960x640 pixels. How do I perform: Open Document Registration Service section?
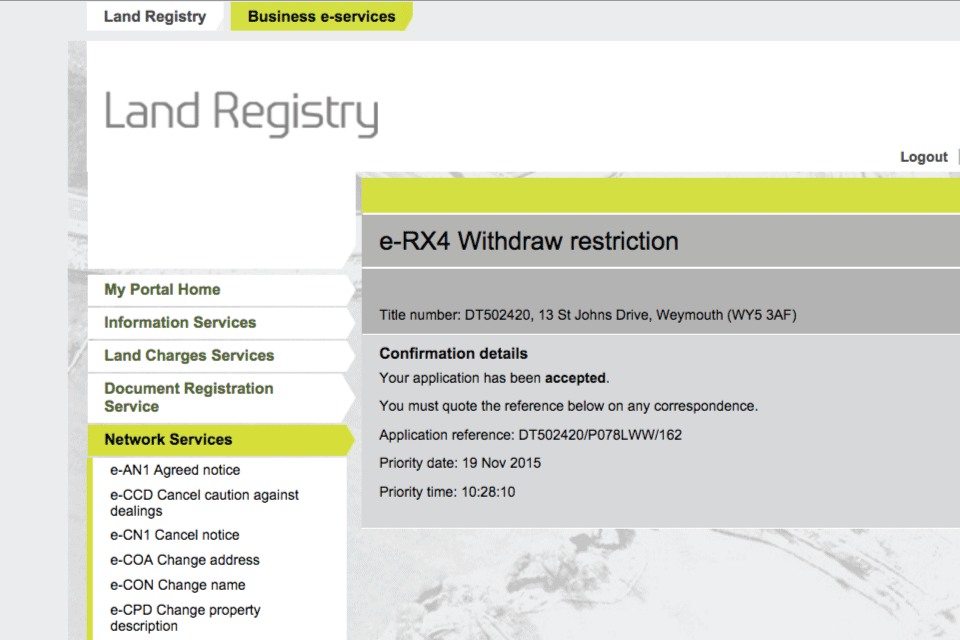pos(188,397)
